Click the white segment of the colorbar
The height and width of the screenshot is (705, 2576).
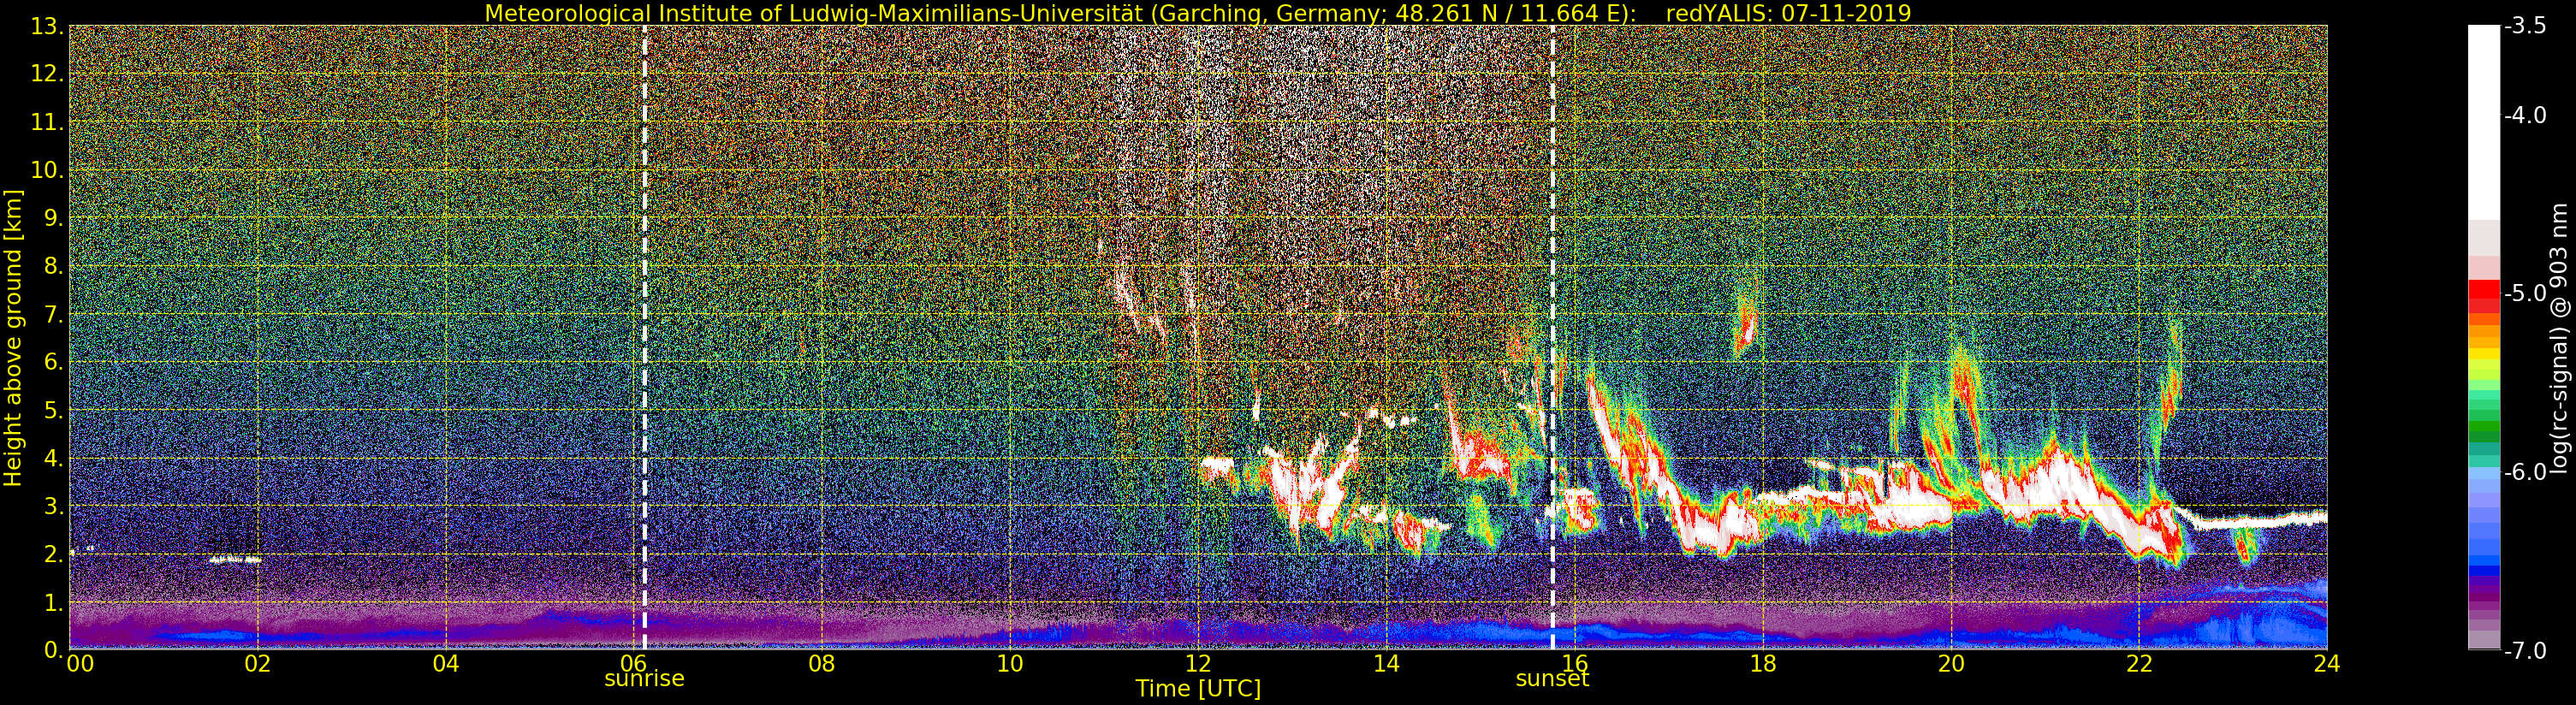point(2483,122)
